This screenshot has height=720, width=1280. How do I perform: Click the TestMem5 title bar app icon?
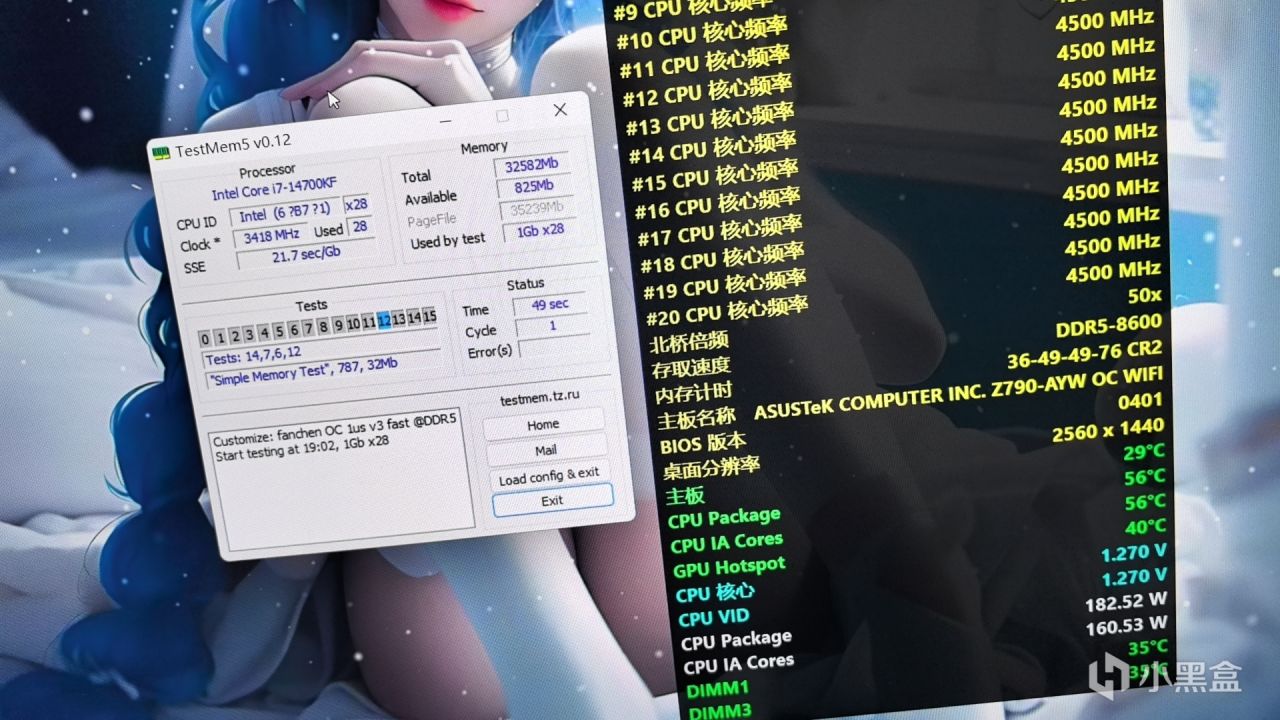coord(160,153)
